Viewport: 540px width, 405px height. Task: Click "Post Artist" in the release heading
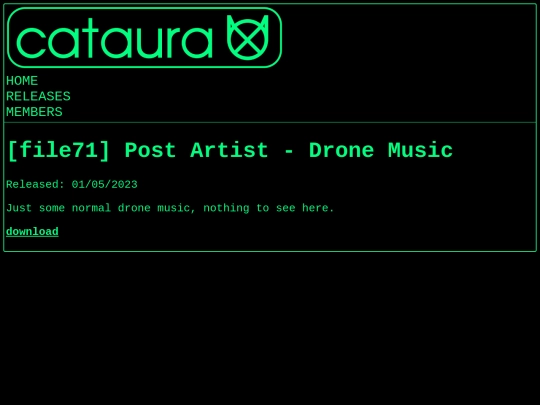[x=196, y=150]
